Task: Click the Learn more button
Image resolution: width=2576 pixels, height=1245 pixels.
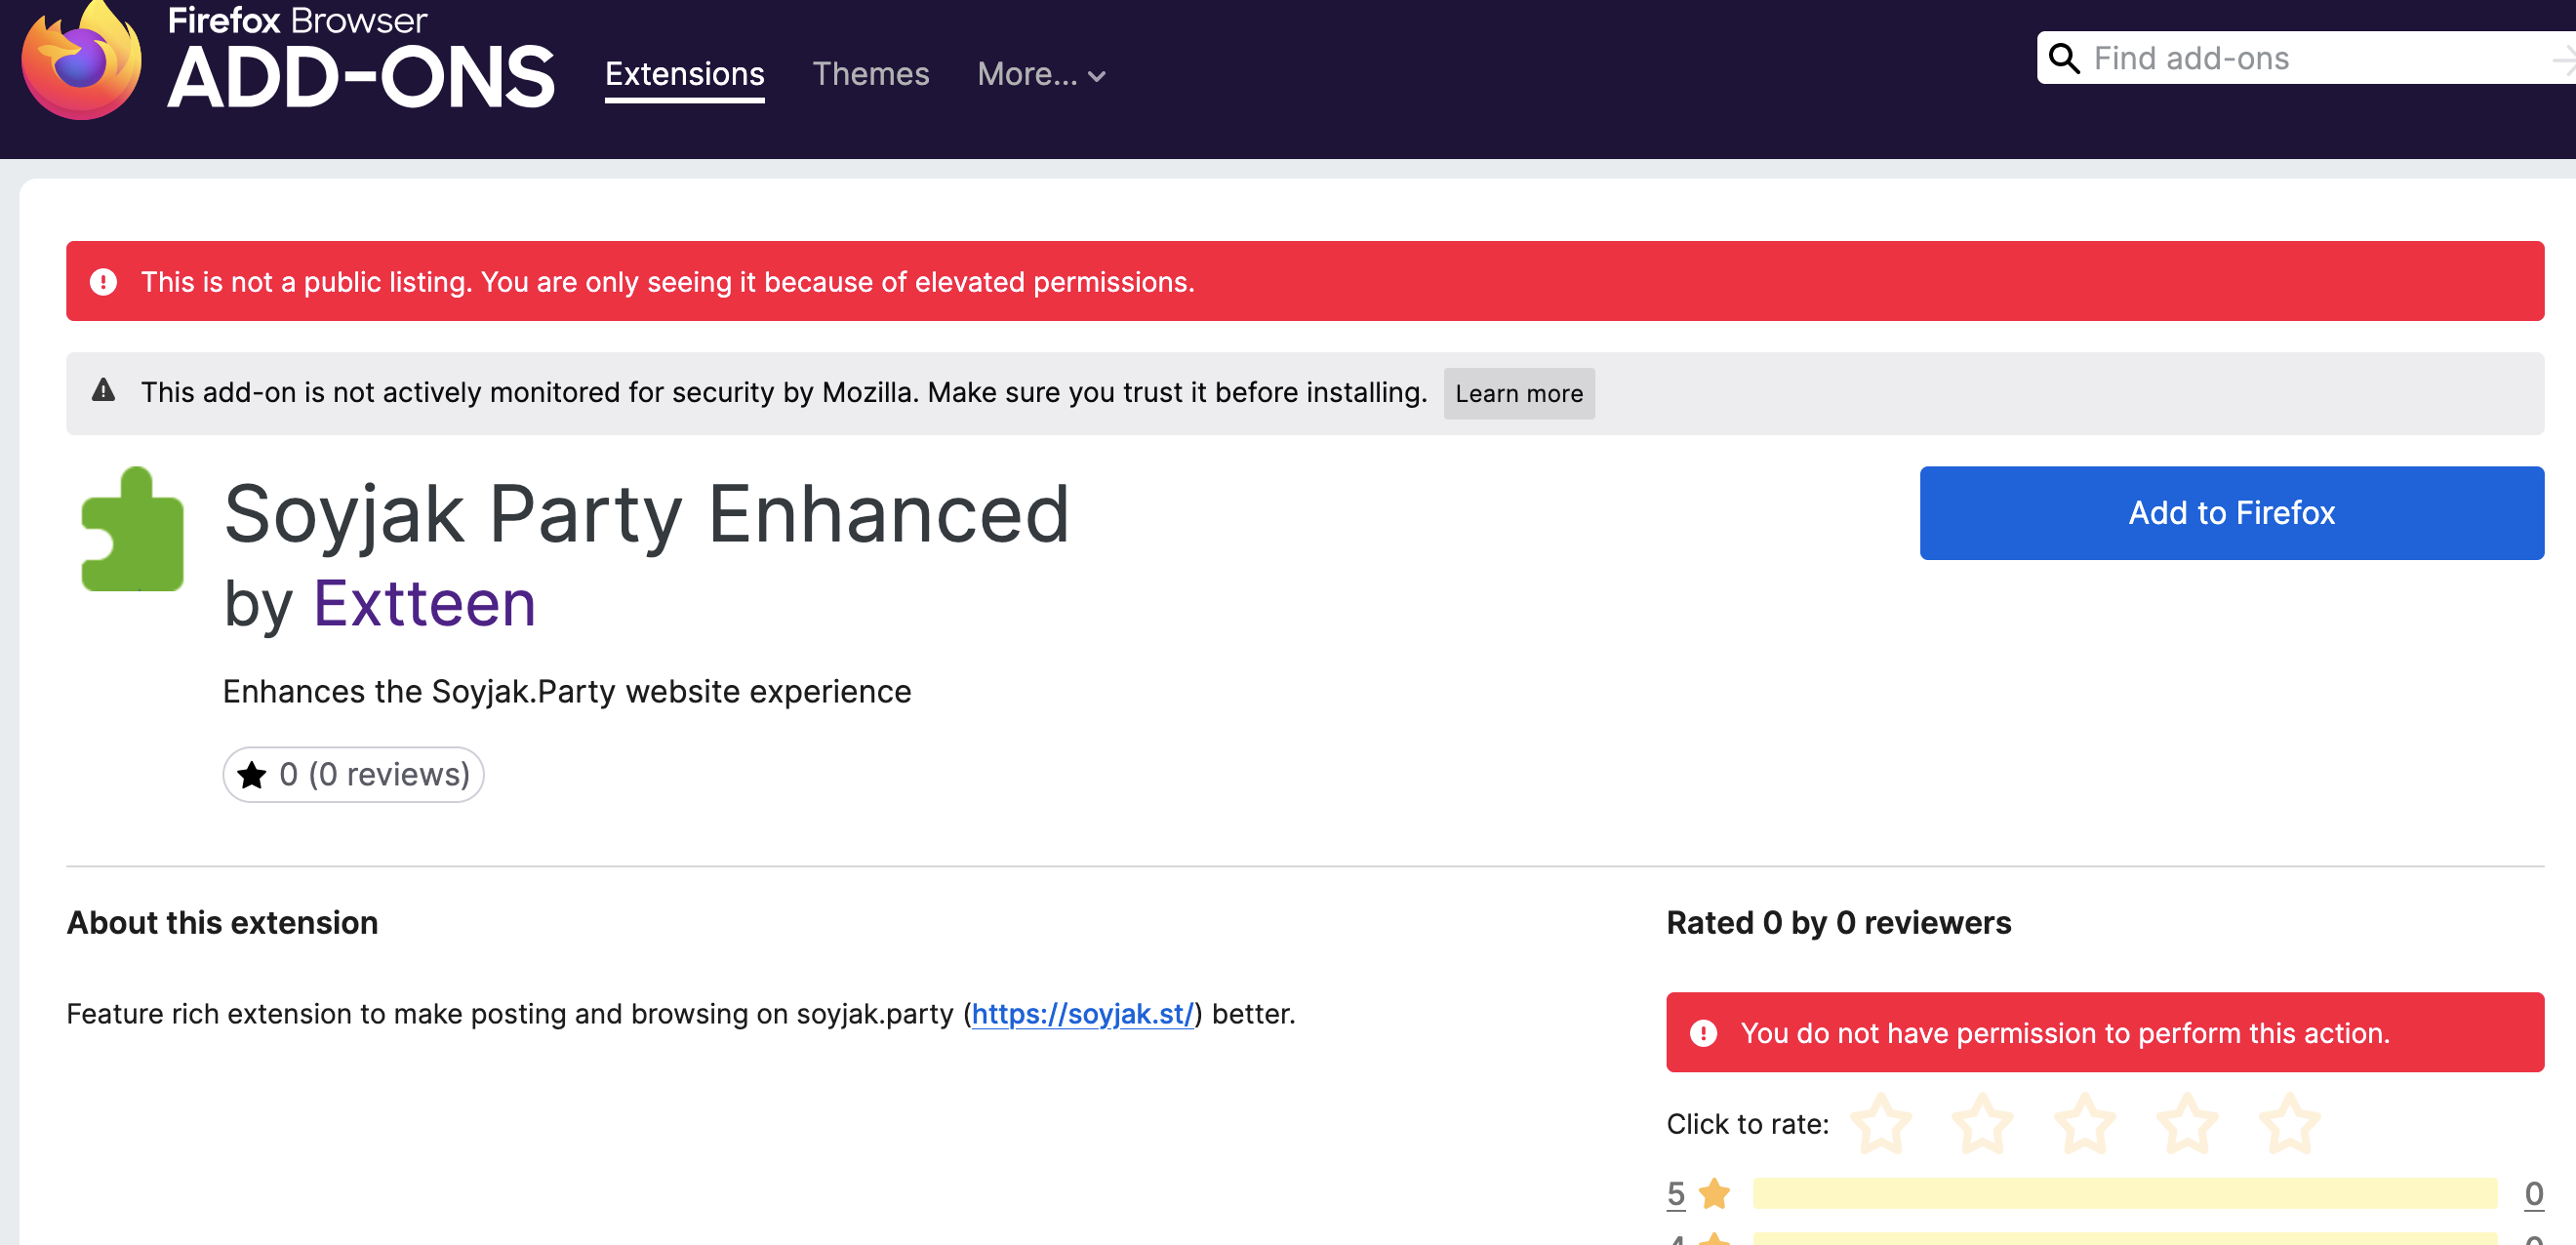Action: 1518,394
